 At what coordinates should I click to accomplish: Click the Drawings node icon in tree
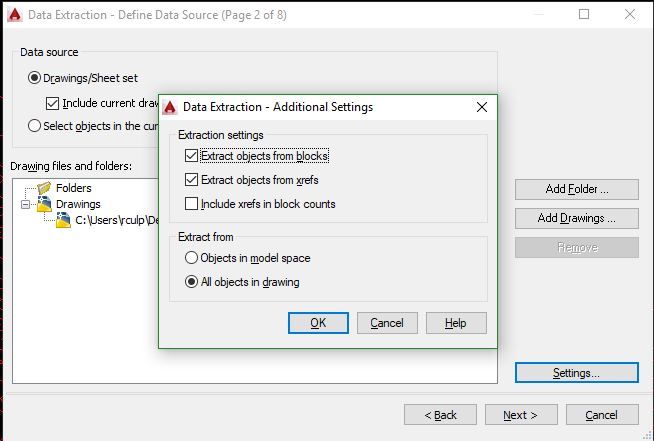pos(44,204)
